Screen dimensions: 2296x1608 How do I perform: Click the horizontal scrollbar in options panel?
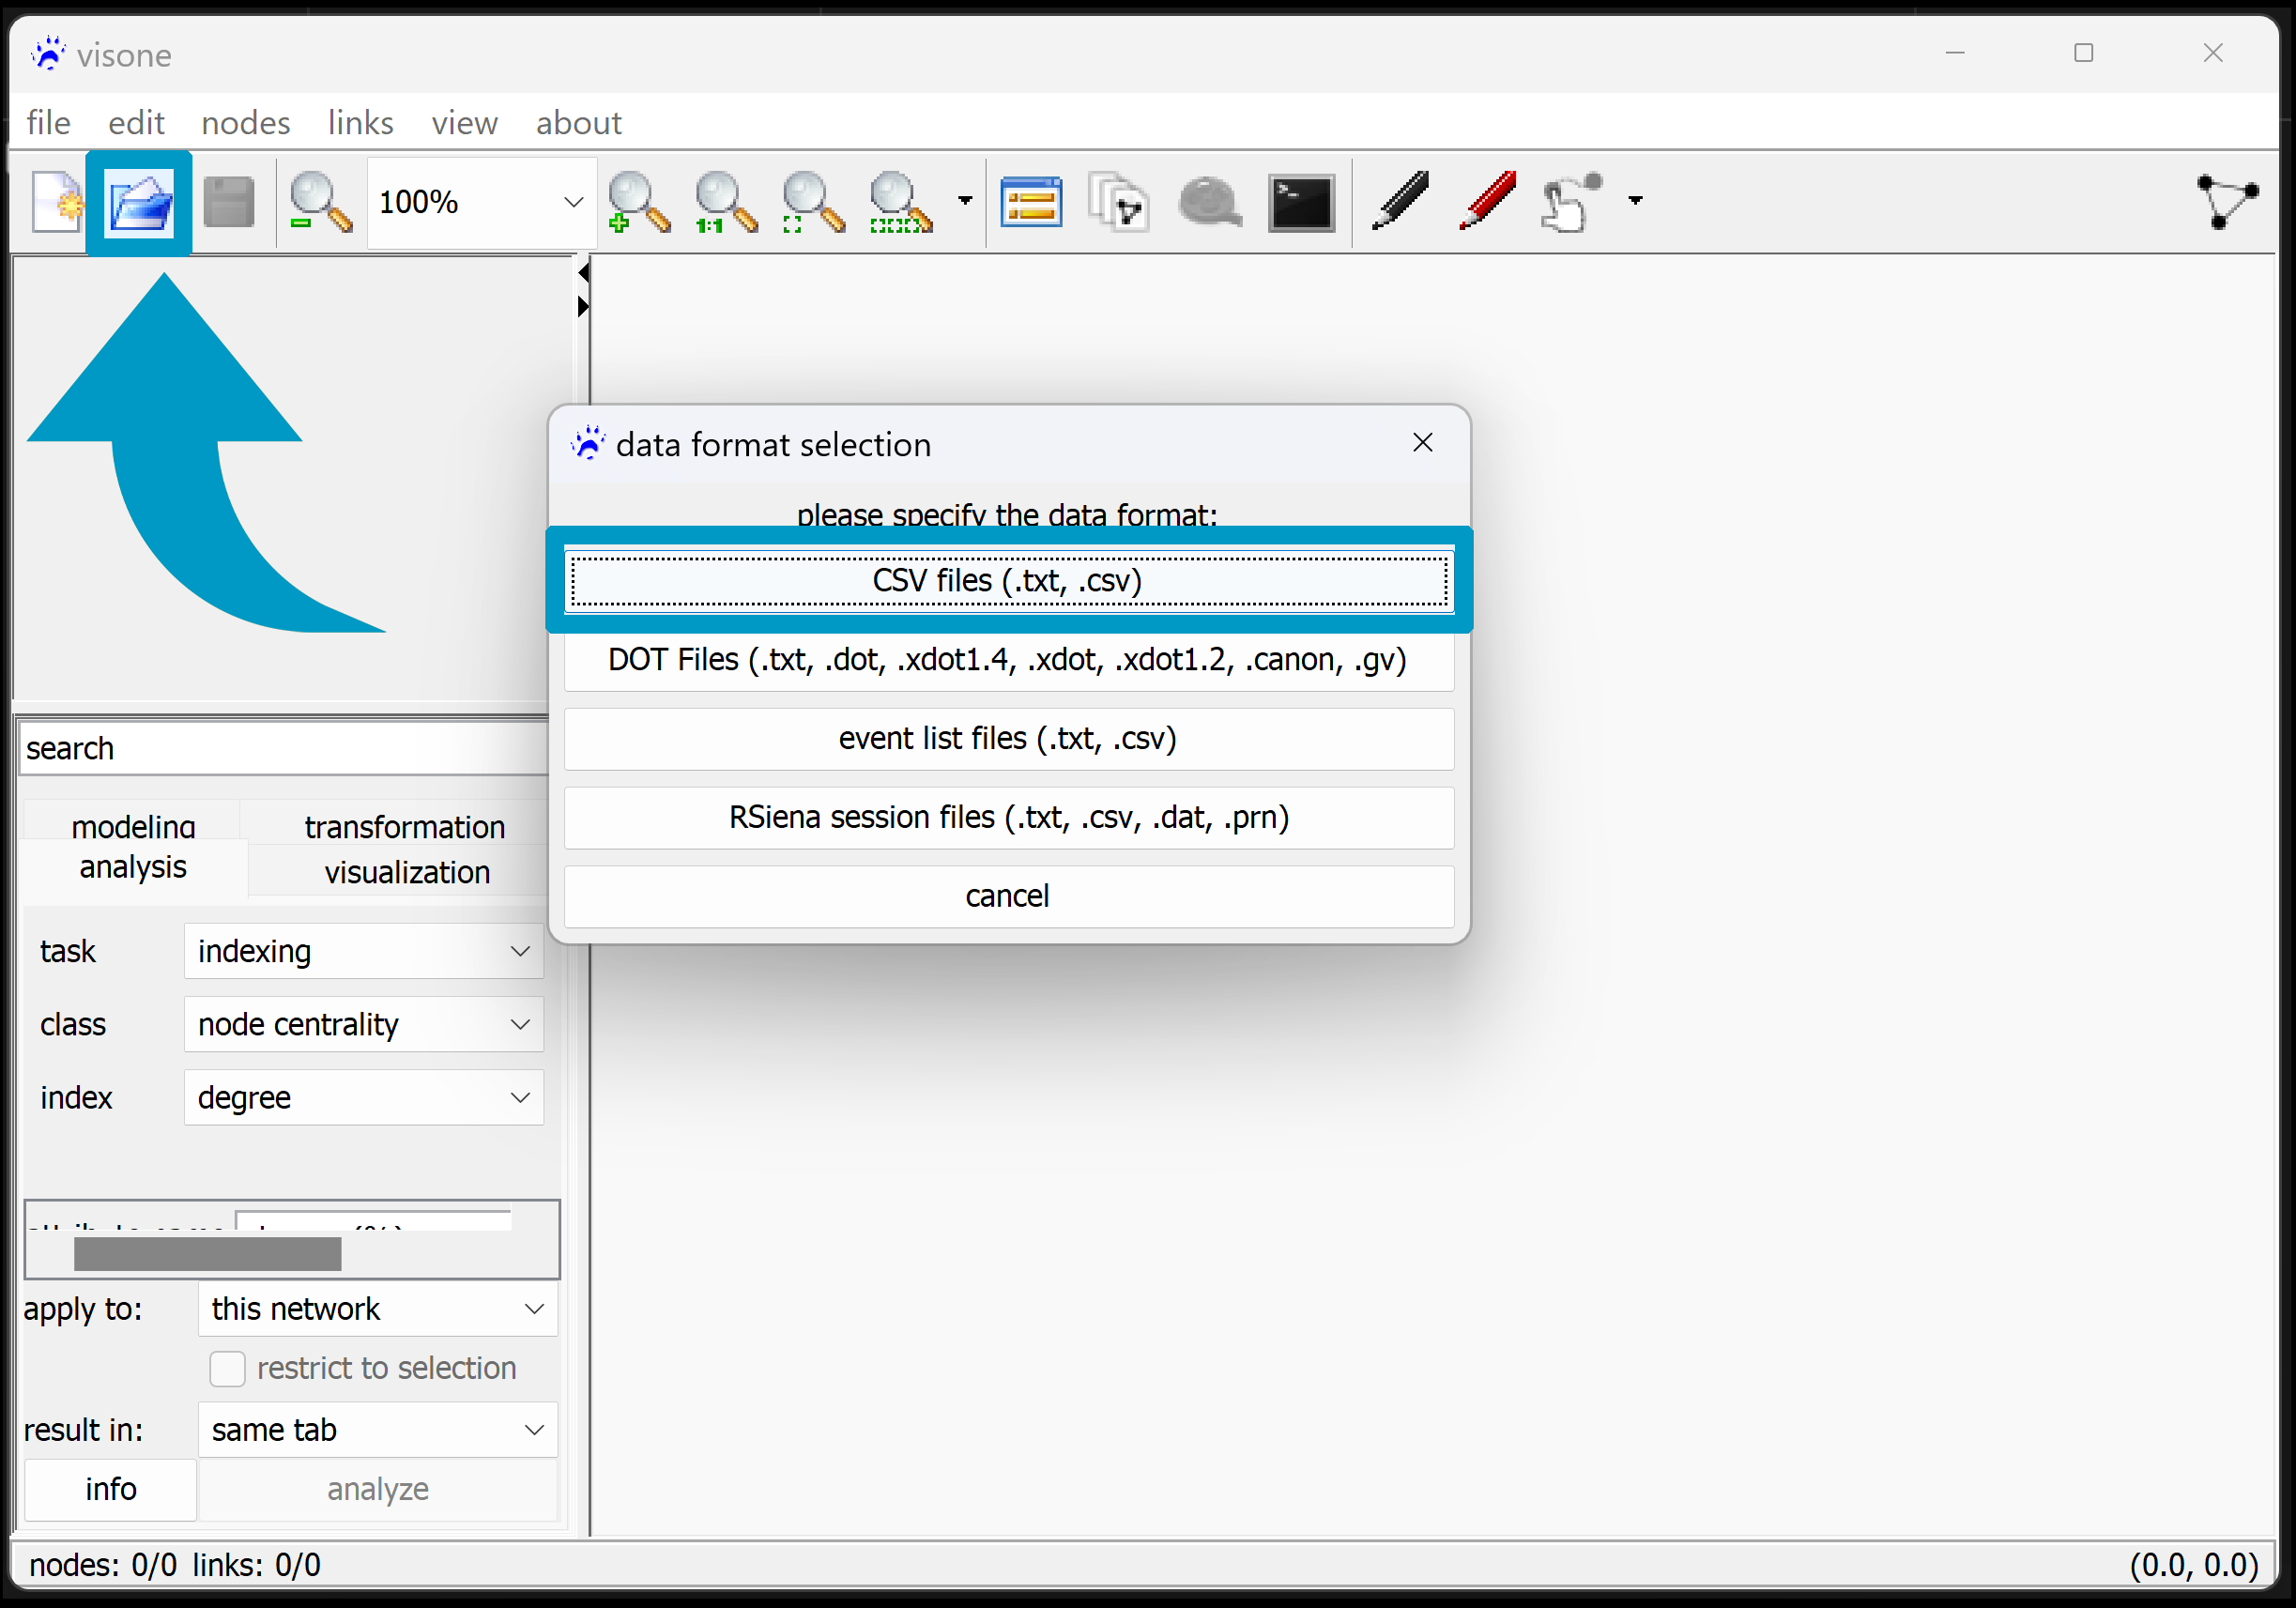click(208, 1254)
